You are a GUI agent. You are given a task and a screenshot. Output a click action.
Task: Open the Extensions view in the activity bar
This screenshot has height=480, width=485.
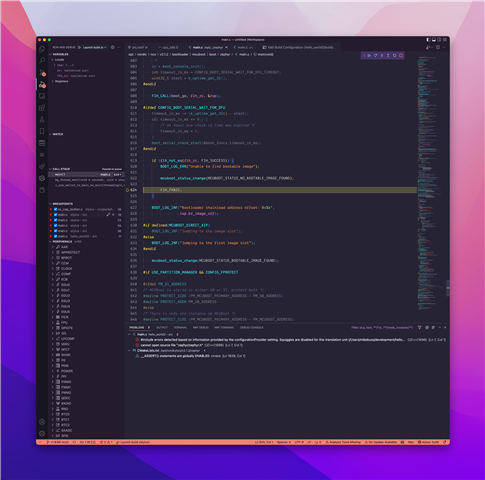42,108
